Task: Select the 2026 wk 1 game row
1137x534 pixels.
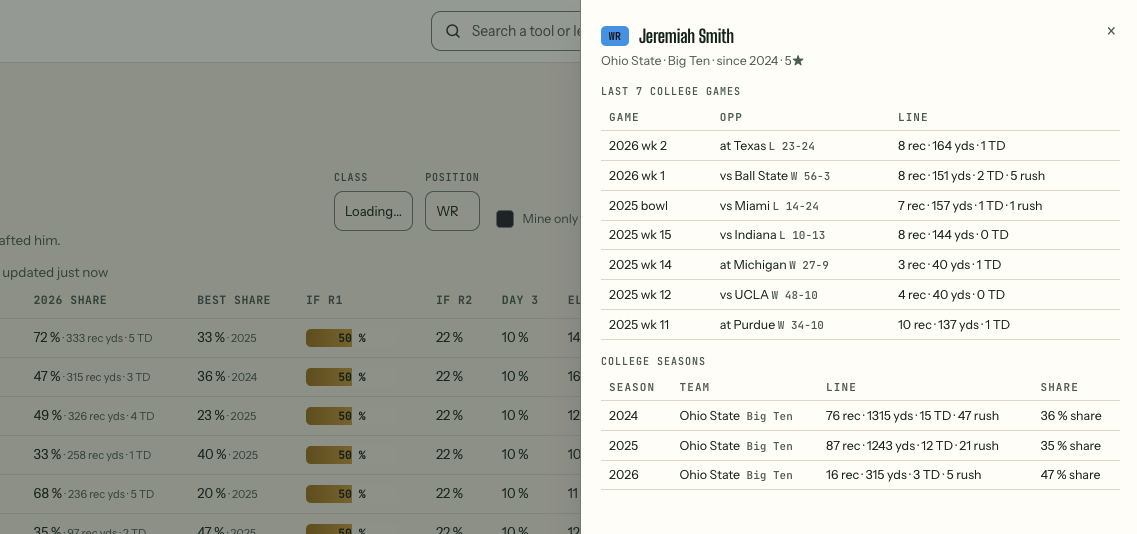Action: click(860, 176)
